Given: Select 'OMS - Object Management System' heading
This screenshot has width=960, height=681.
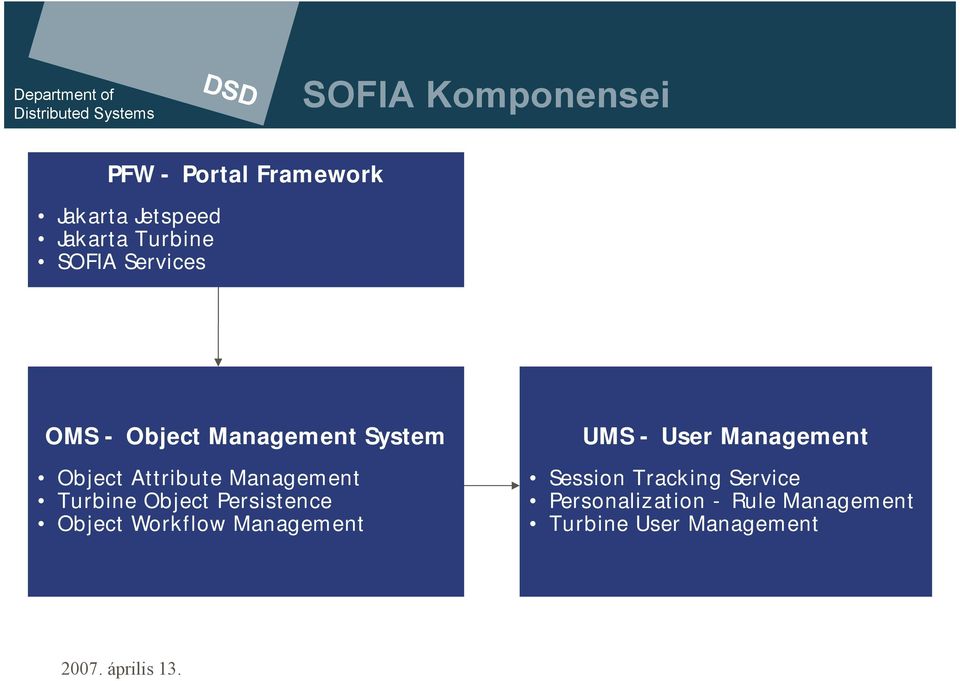Looking at the screenshot, I should (245, 437).
